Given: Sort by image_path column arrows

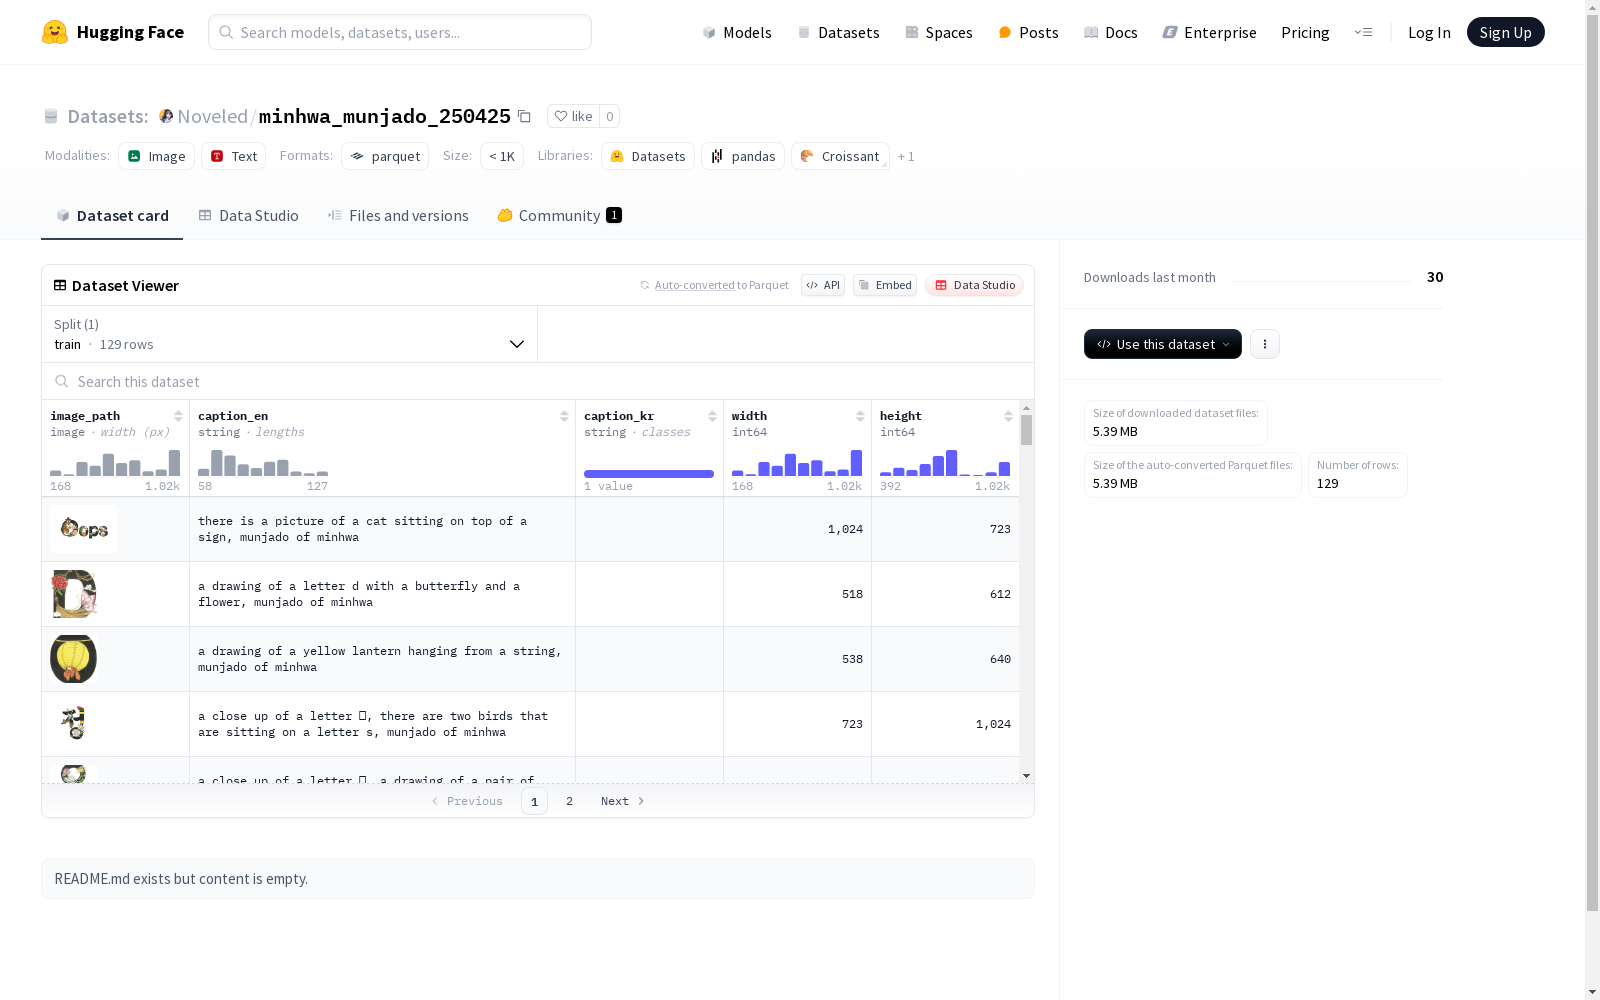Looking at the screenshot, I should click(x=178, y=416).
